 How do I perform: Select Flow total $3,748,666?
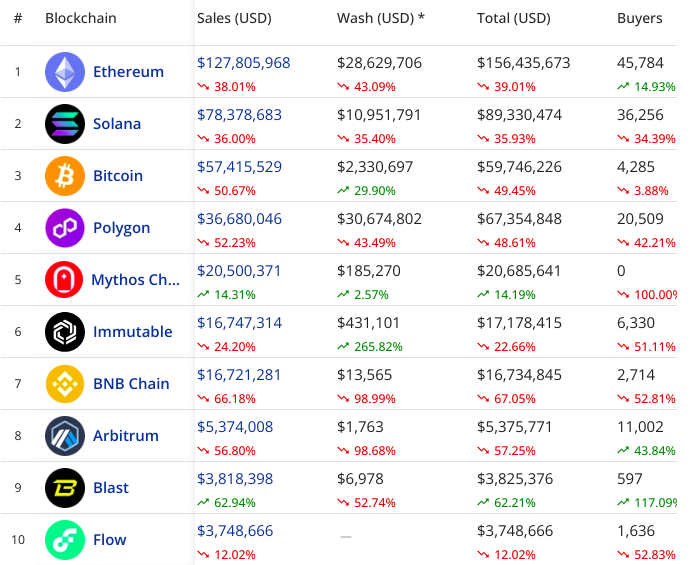515,531
